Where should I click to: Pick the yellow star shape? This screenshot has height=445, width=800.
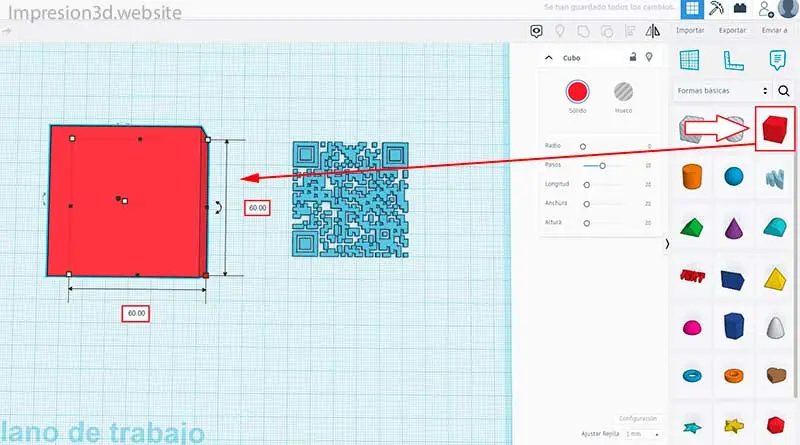(x=734, y=425)
